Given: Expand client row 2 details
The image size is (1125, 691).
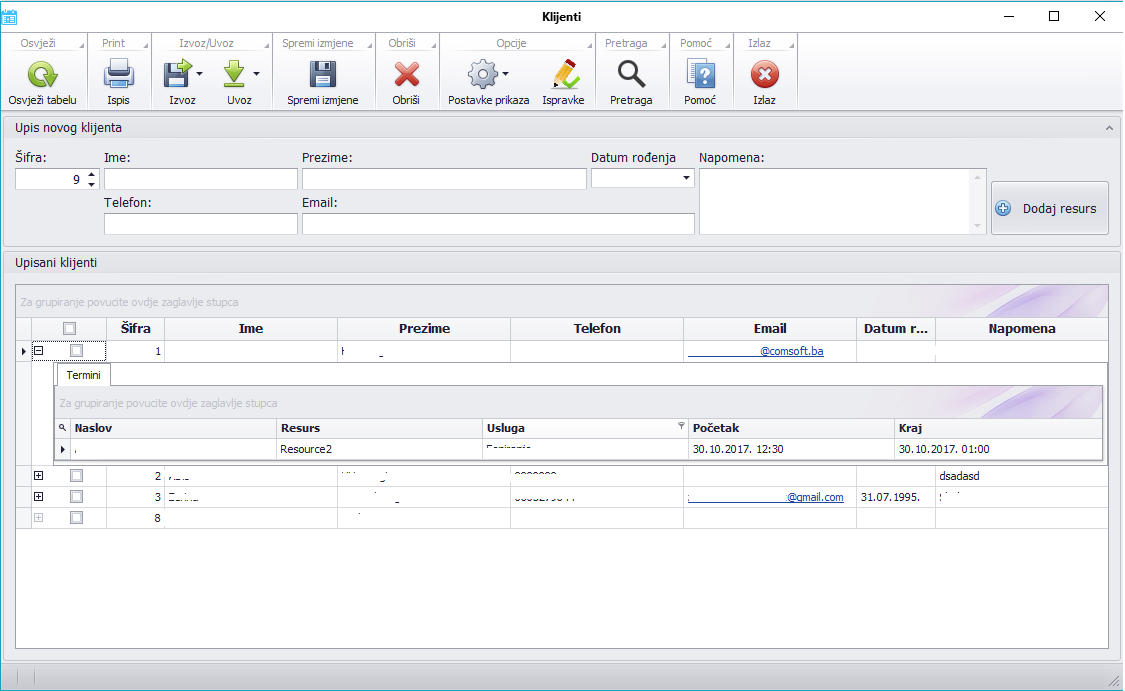Looking at the screenshot, I should point(39,476).
